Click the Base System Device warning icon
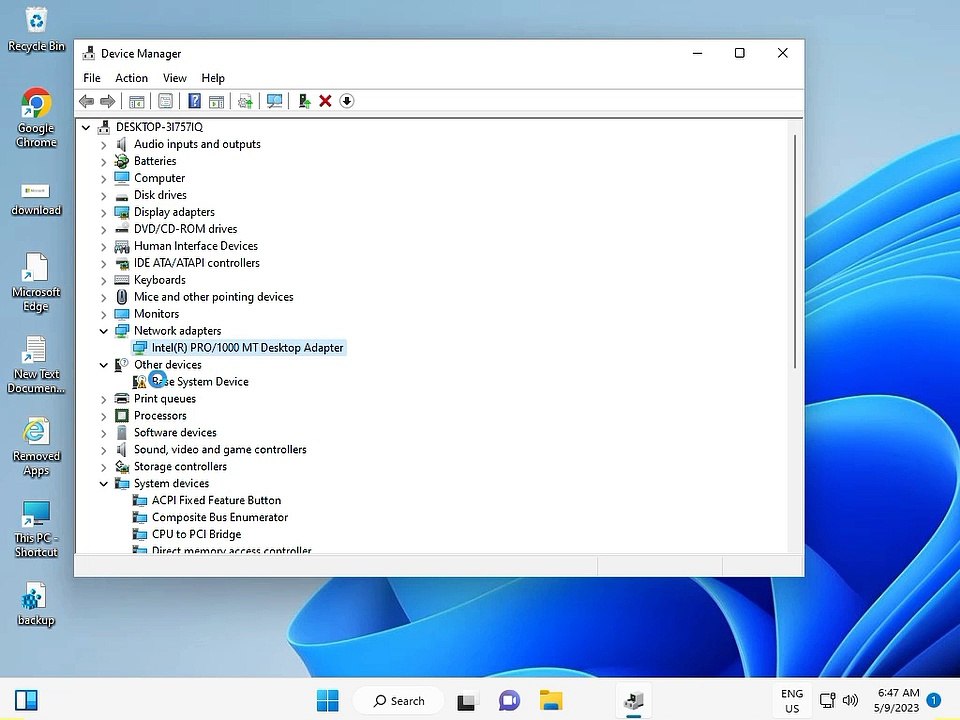The image size is (960, 720). (x=140, y=381)
